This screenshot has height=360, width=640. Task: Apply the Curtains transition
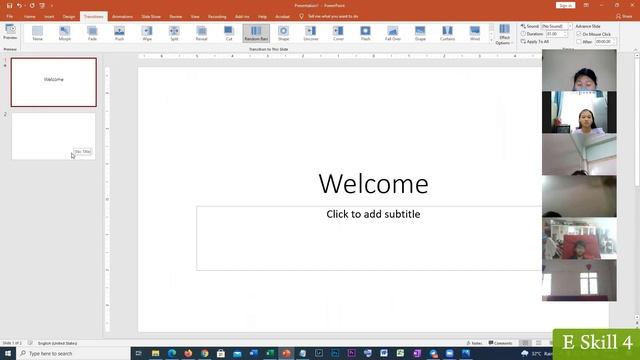448,33
